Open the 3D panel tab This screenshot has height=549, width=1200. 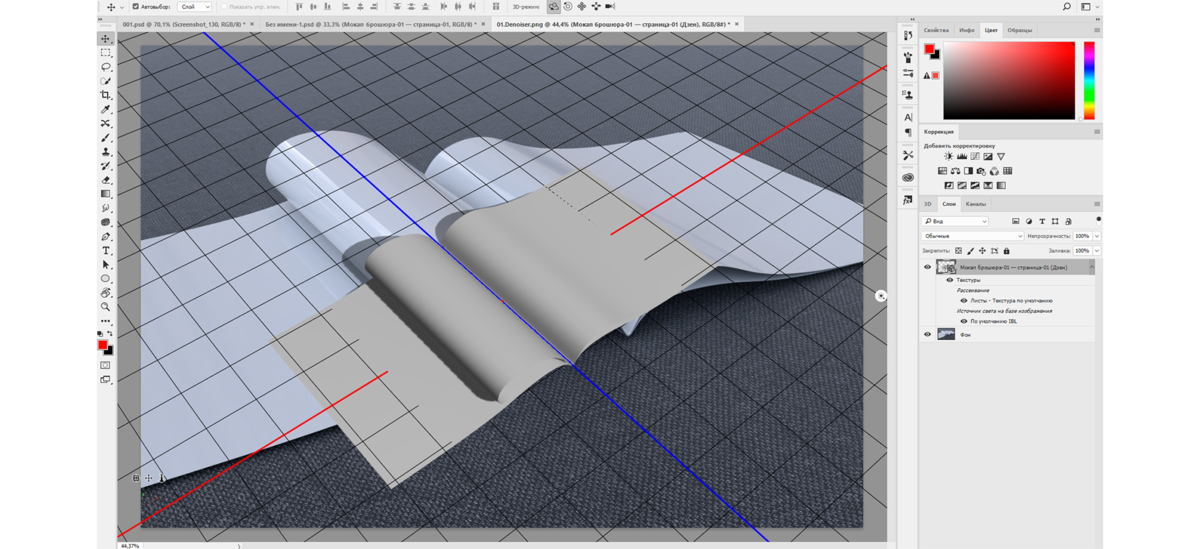click(x=927, y=204)
